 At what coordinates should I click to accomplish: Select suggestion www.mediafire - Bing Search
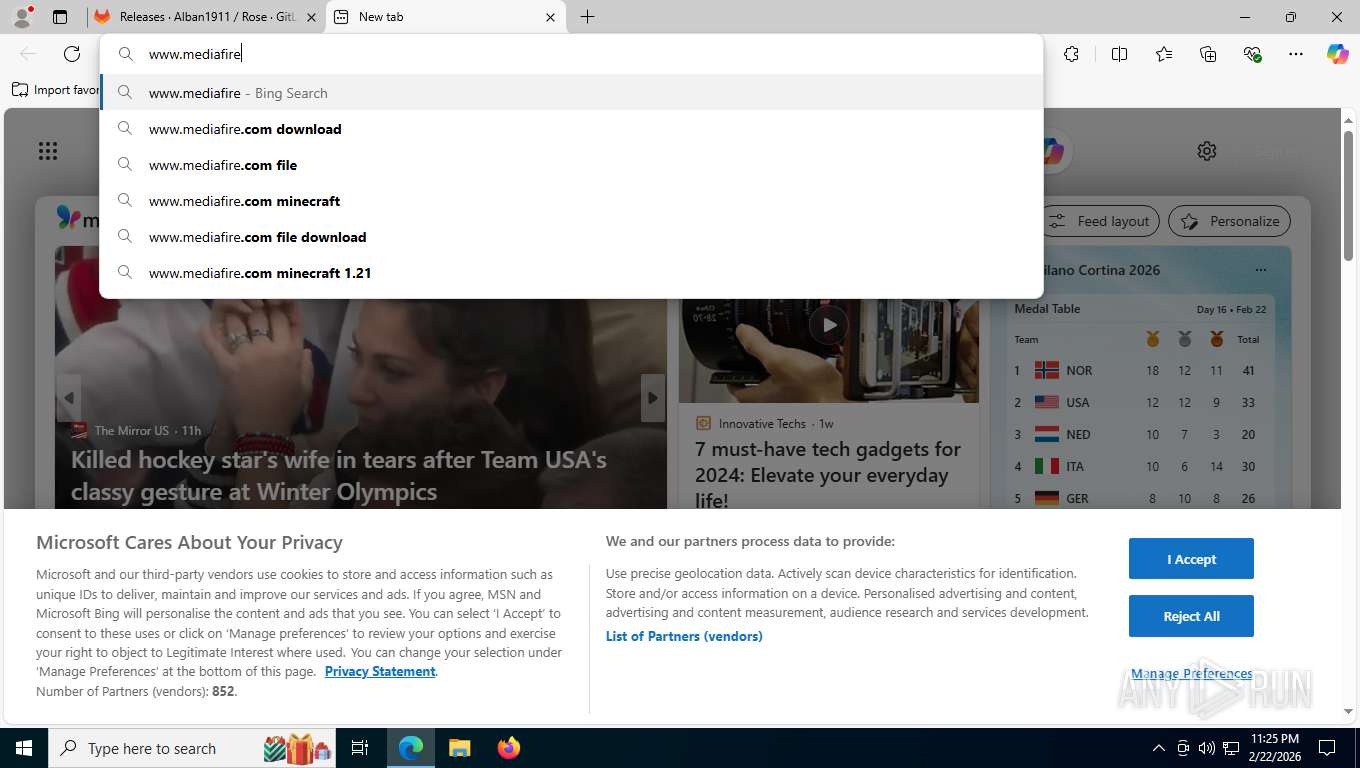[571, 93]
